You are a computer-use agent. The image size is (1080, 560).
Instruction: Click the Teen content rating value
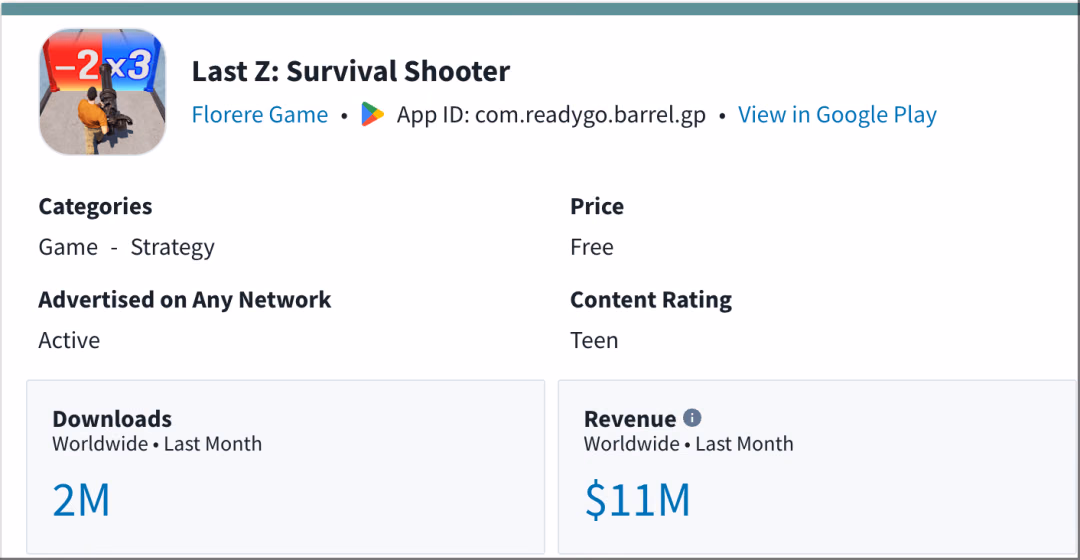[x=594, y=340]
